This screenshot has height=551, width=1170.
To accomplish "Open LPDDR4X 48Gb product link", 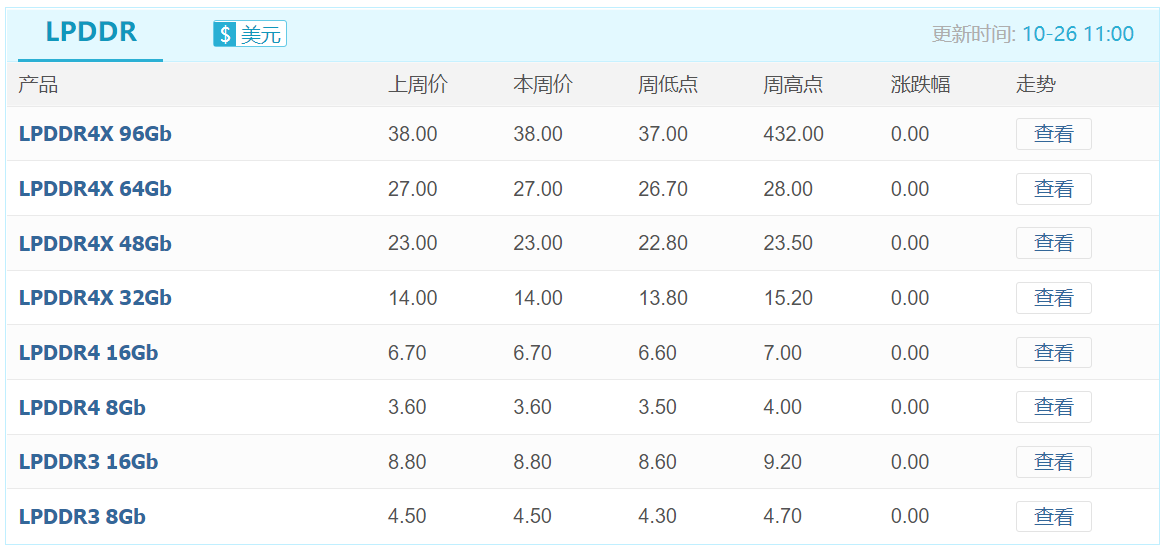I will 96,243.
